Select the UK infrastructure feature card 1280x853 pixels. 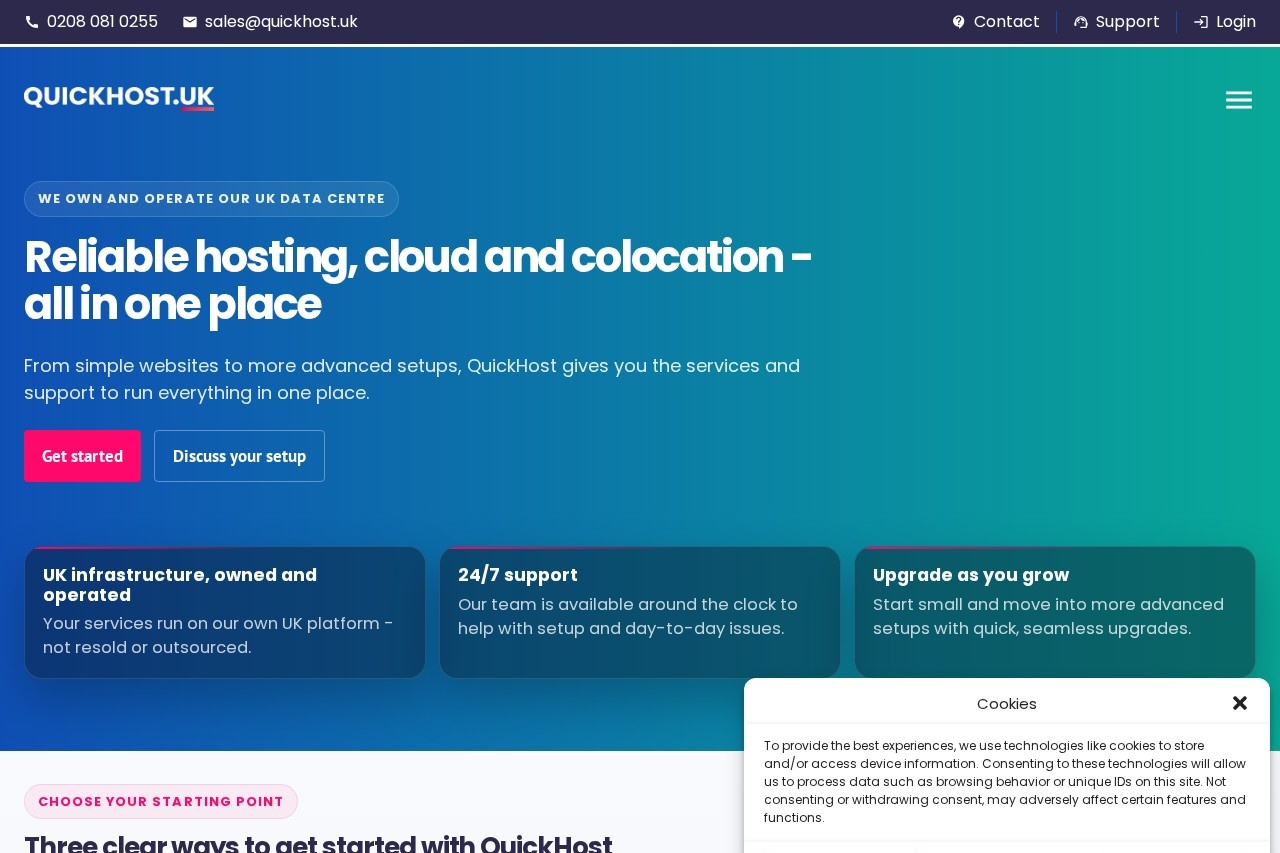tap(224, 612)
